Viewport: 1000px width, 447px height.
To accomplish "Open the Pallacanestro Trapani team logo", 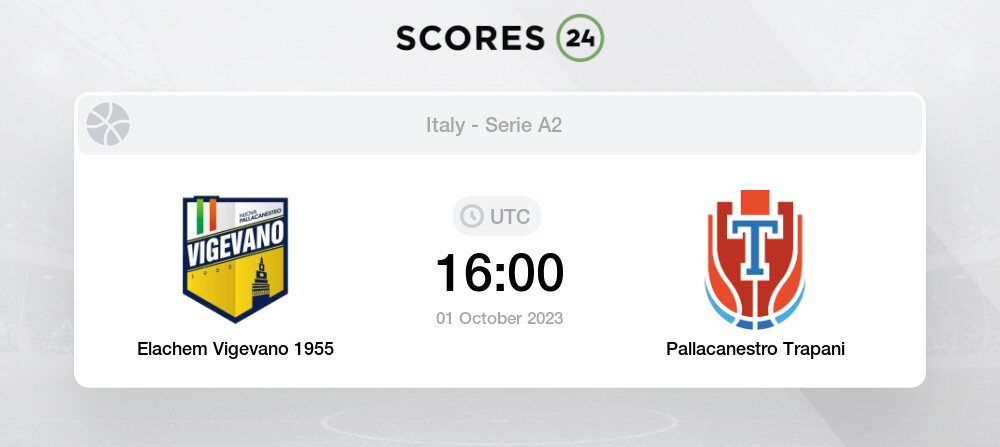I will click(x=755, y=260).
